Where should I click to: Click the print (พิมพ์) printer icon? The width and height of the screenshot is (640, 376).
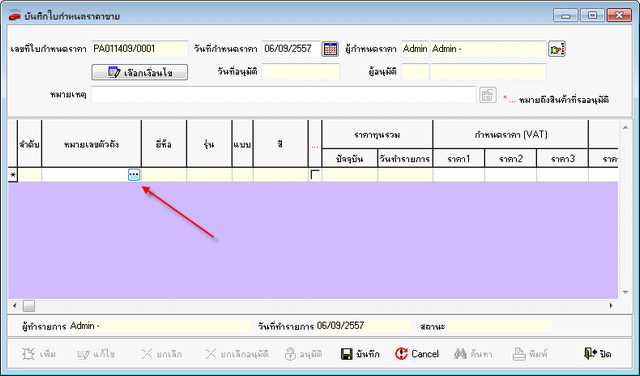pyautogui.click(x=519, y=354)
